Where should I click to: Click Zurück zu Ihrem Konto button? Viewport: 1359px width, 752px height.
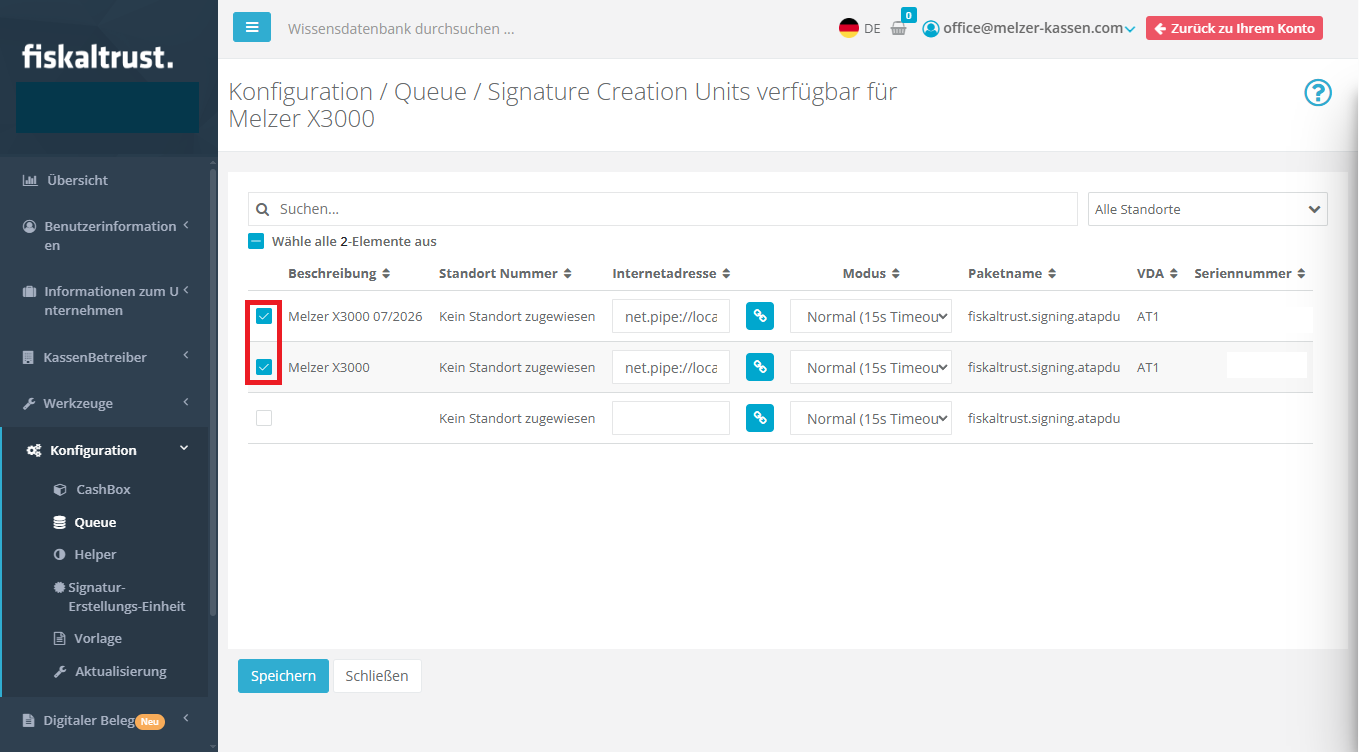(x=1234, y=28)
